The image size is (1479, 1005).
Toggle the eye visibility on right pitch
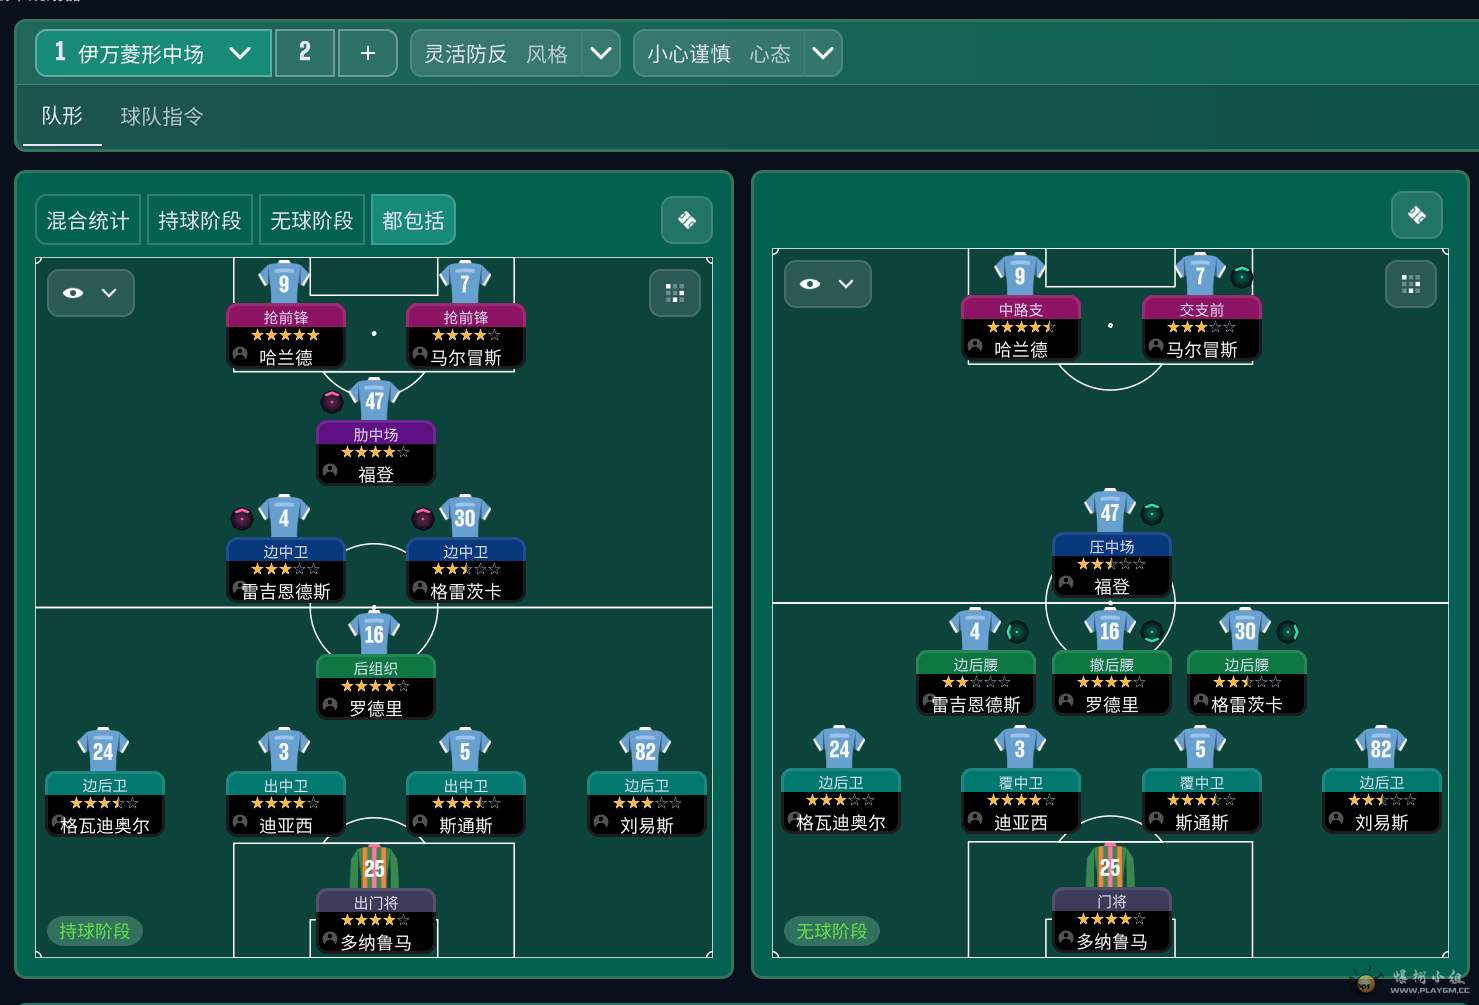(x=810, y=285)
